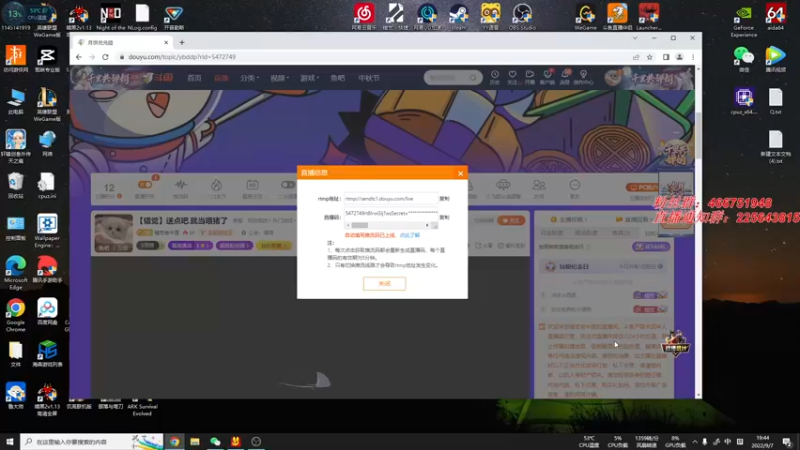
Task: Open the Windows Start menu
Action: pos(10,441)
